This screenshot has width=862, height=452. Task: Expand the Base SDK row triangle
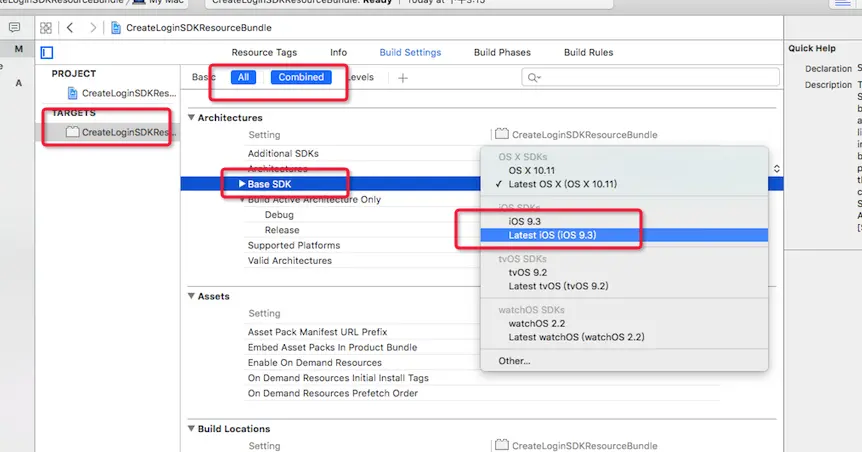pos(242,184)
